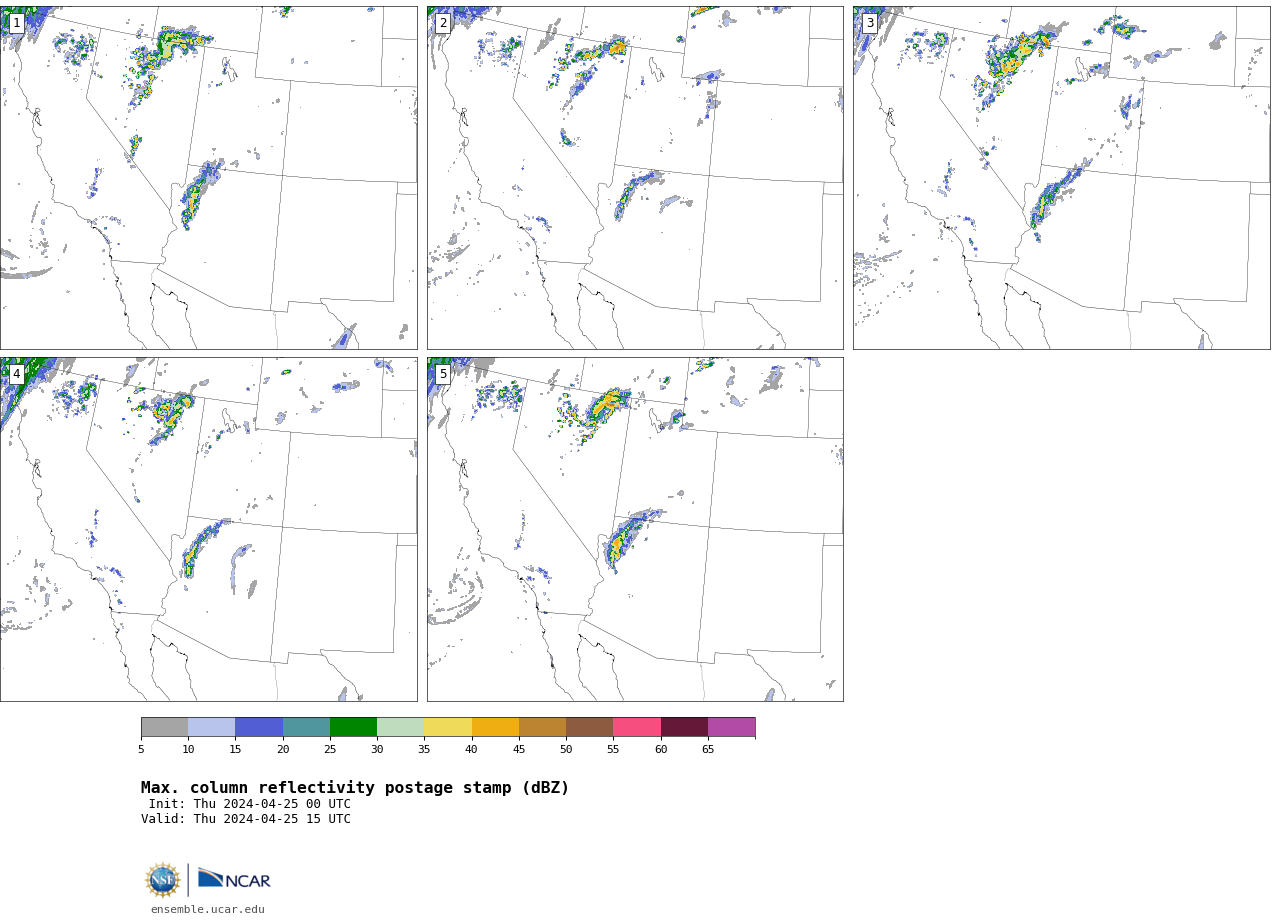The height and width of the screenshot is (920, 1280).
Task: Click the 'Valid: Thu 2024-04-25 15 UTC' text
Action: [x=246, y=819]
